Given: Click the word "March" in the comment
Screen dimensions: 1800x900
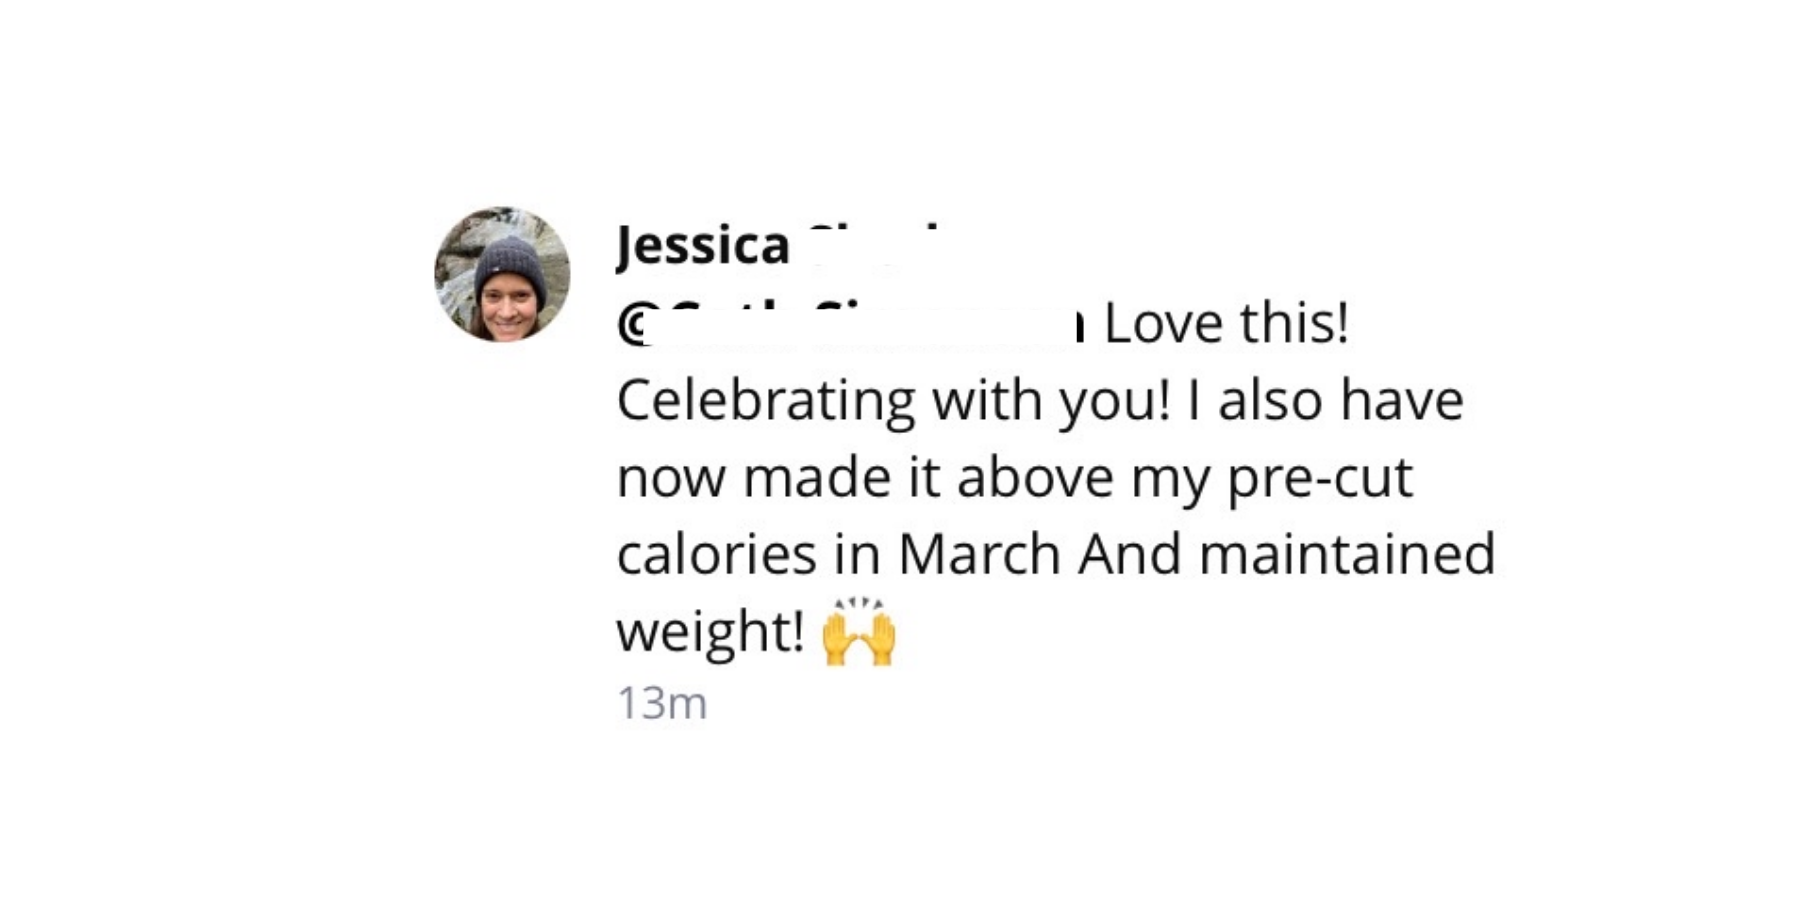Looking at the screenshot, I should click(x=979, y=554).
